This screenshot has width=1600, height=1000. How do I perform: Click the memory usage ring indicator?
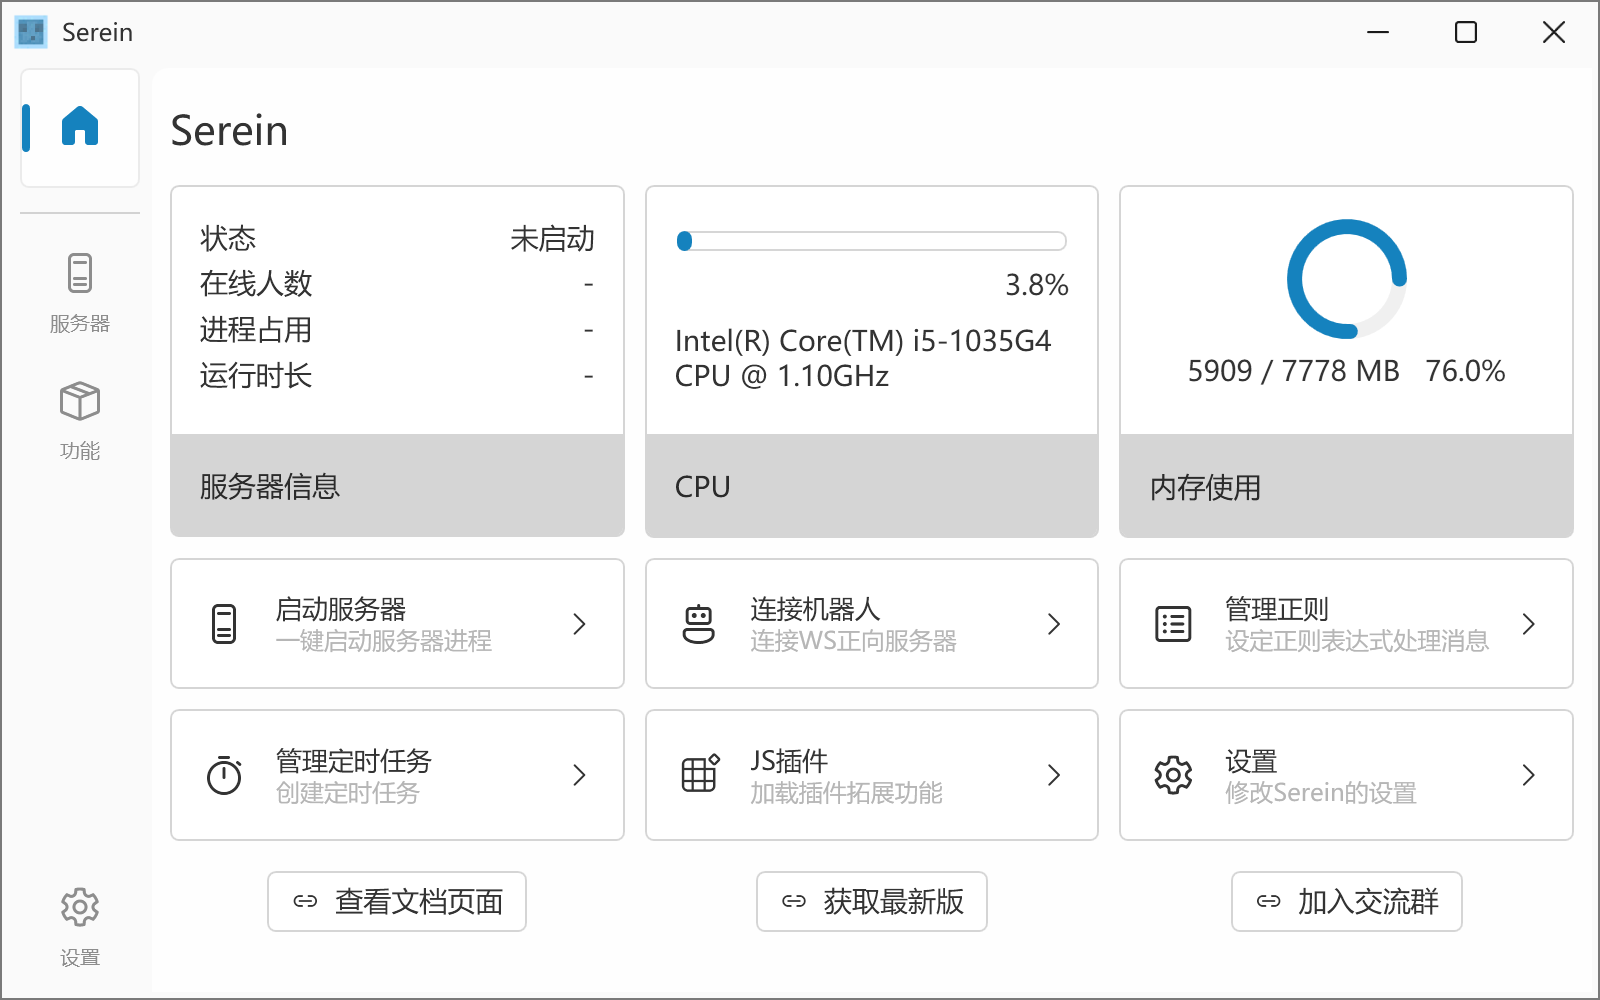click(1347, 279)
